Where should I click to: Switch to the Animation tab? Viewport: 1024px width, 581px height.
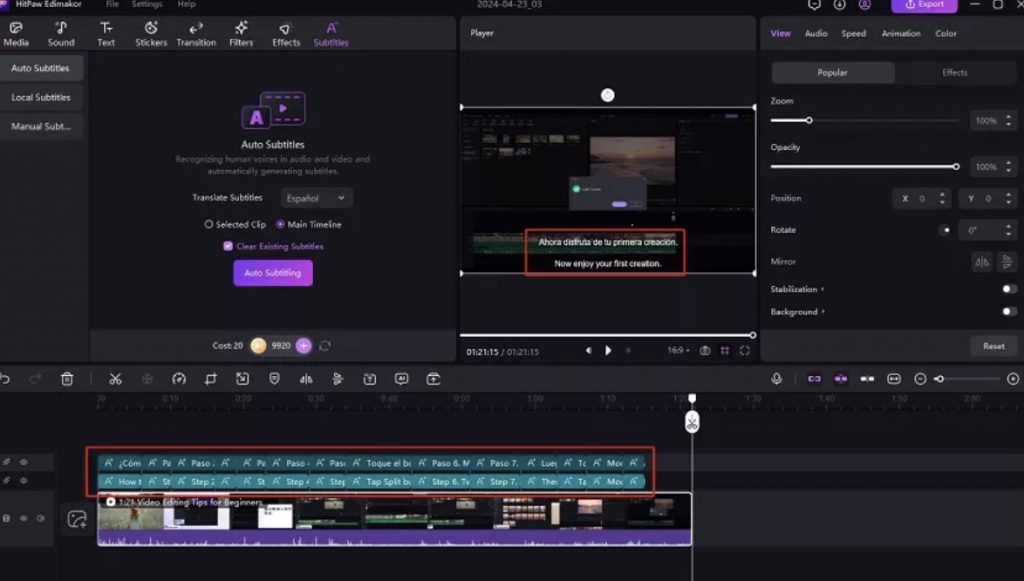(x=900, y=33)
